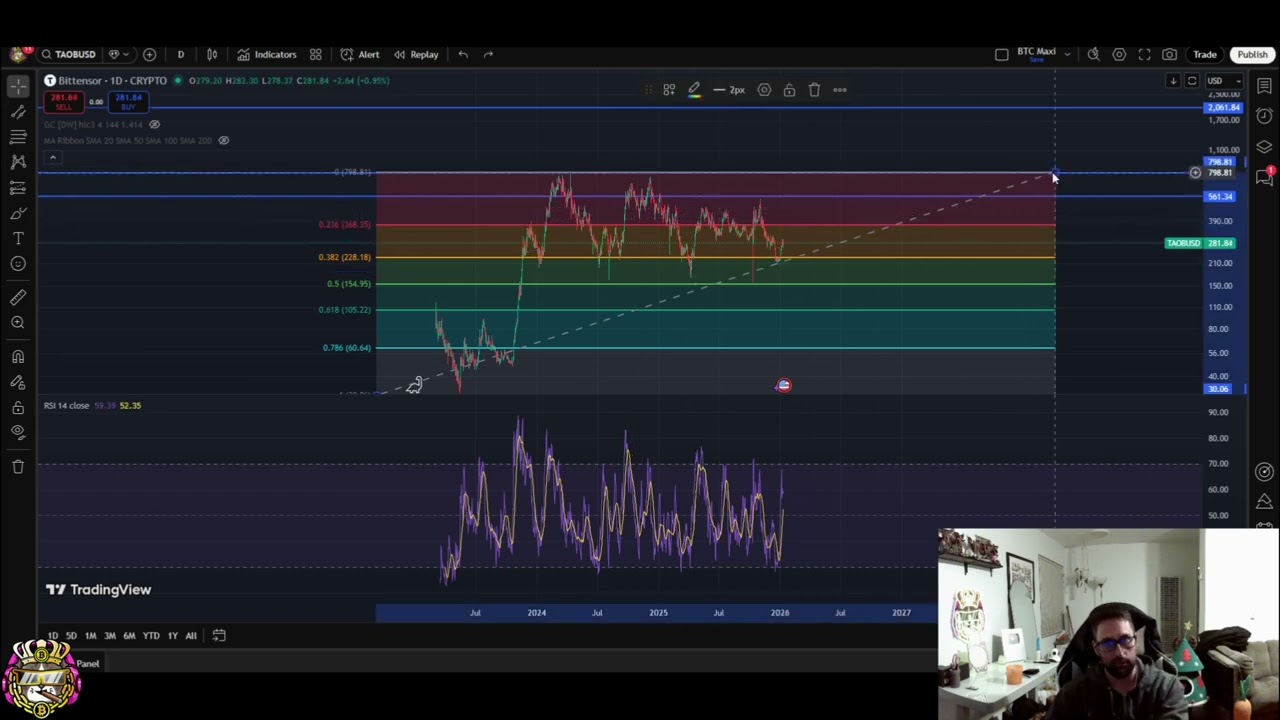The image size is (1280, 720).
Task: Enter fullscreen mode
Action: (x=1144, y=54)
